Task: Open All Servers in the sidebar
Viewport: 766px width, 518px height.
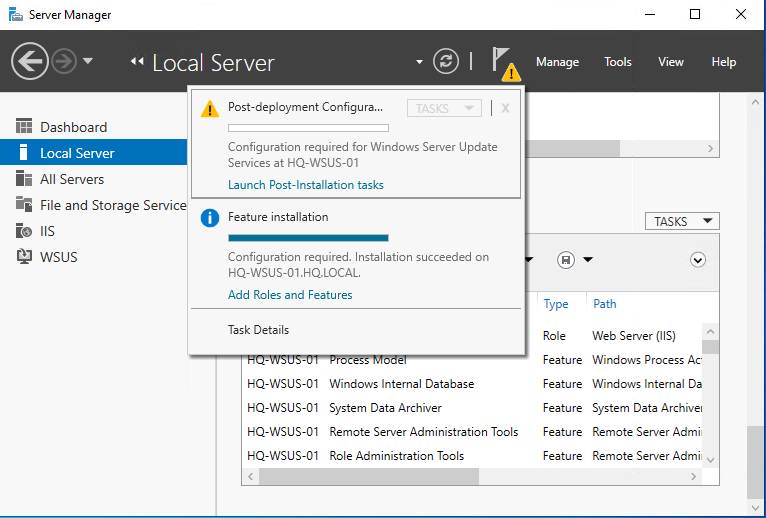Action: coord(72,179)
